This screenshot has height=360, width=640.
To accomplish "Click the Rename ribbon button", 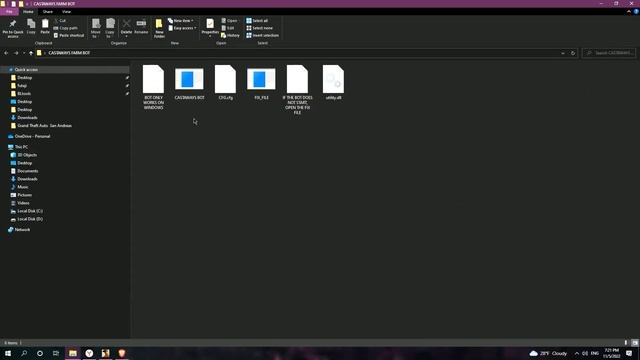I will (x=141, y=27).
